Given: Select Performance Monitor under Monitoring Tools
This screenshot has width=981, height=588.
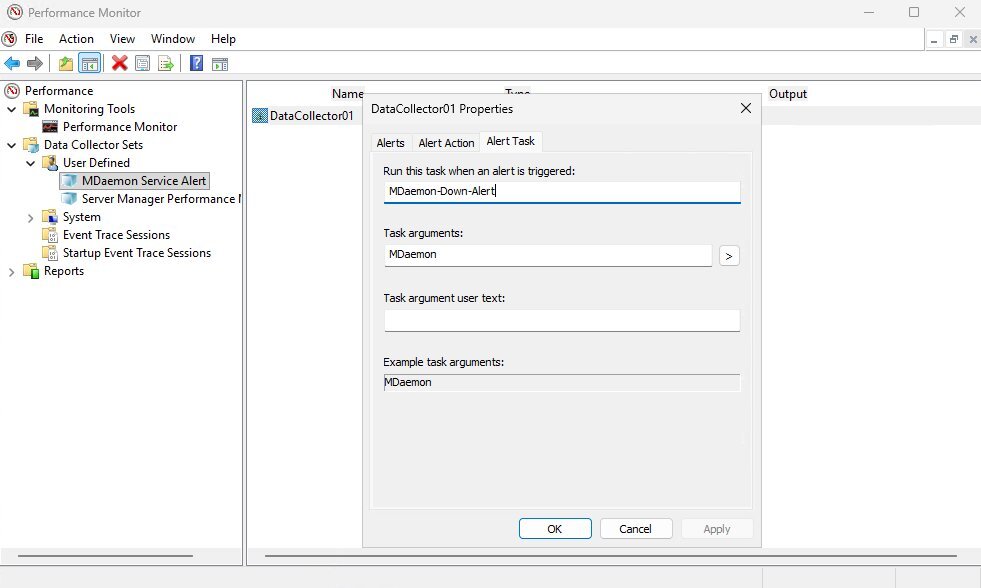Looking at the screenshot, I should pyautogui.click(x=120, y=127).
